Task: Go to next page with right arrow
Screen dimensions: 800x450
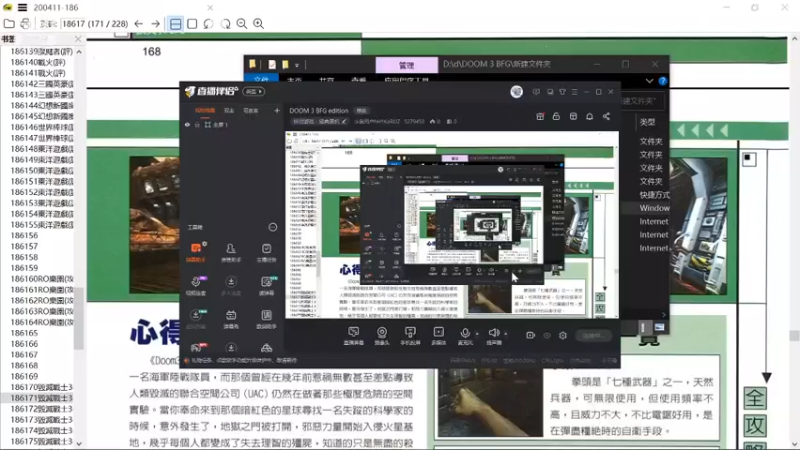Action: 156,23
